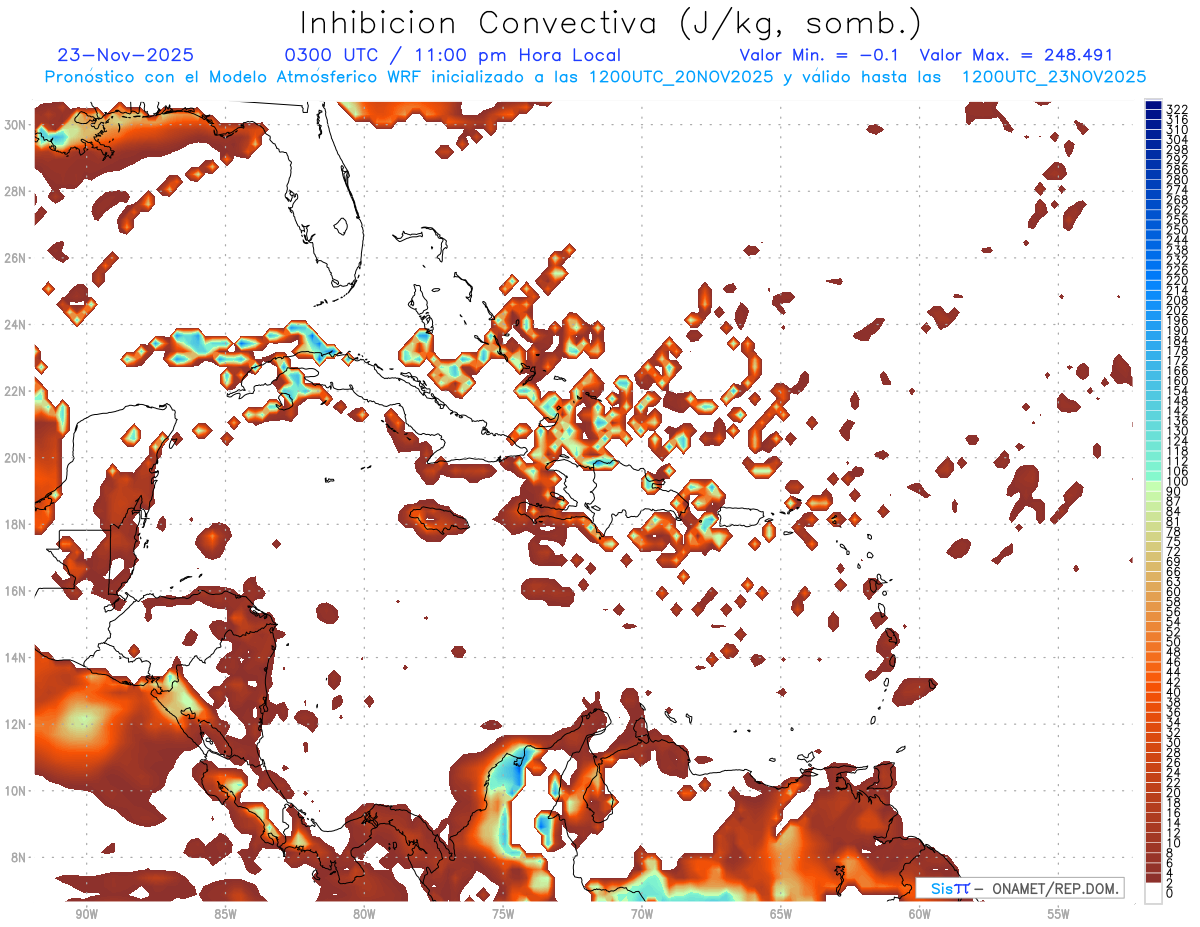Click the "Valor Max. = 248.491" readout
This screenshot has height=927, width=1200.
[x=1016, y=55]
